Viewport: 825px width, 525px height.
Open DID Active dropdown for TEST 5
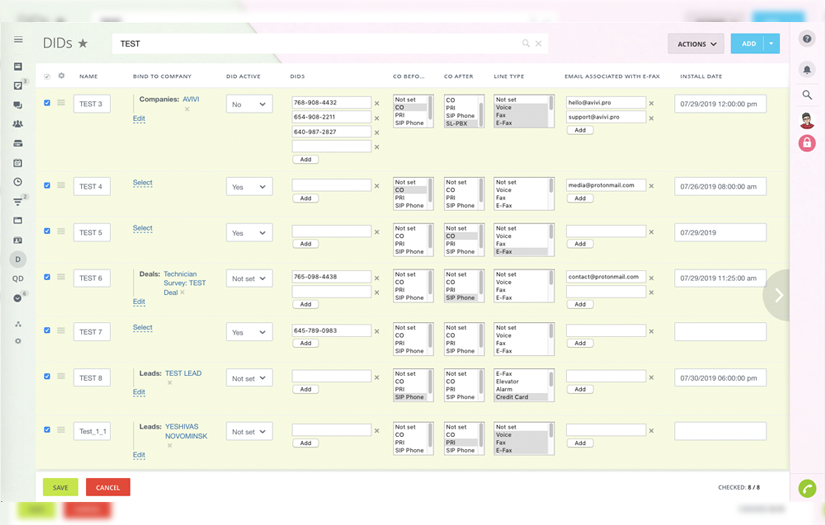[249, 233]
